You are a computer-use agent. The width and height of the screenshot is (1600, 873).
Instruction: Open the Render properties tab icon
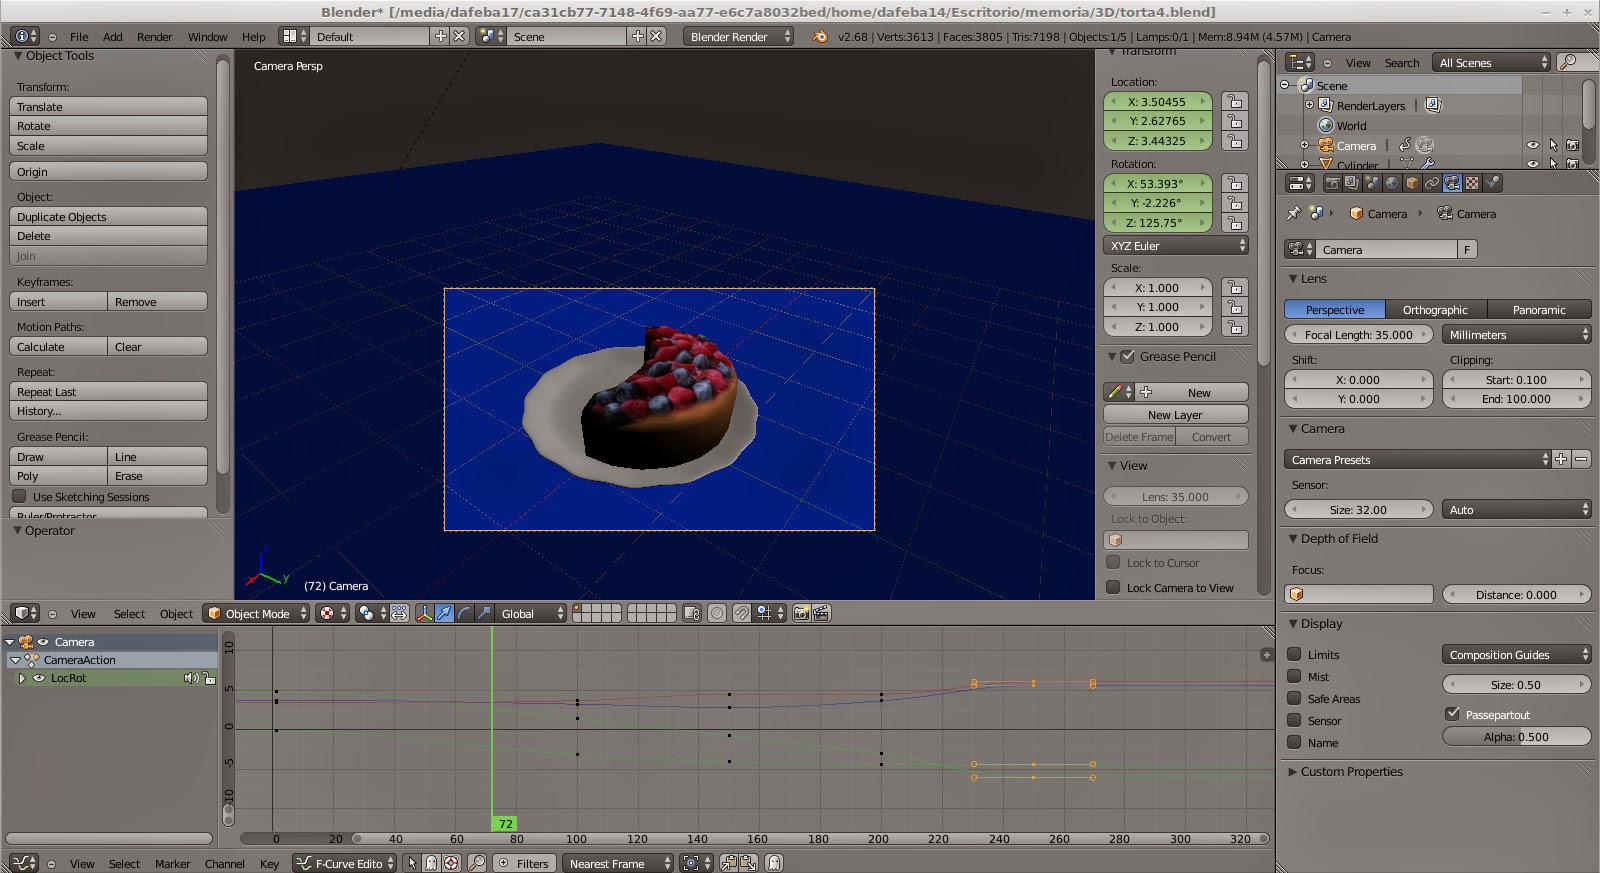click(1332, 183)
